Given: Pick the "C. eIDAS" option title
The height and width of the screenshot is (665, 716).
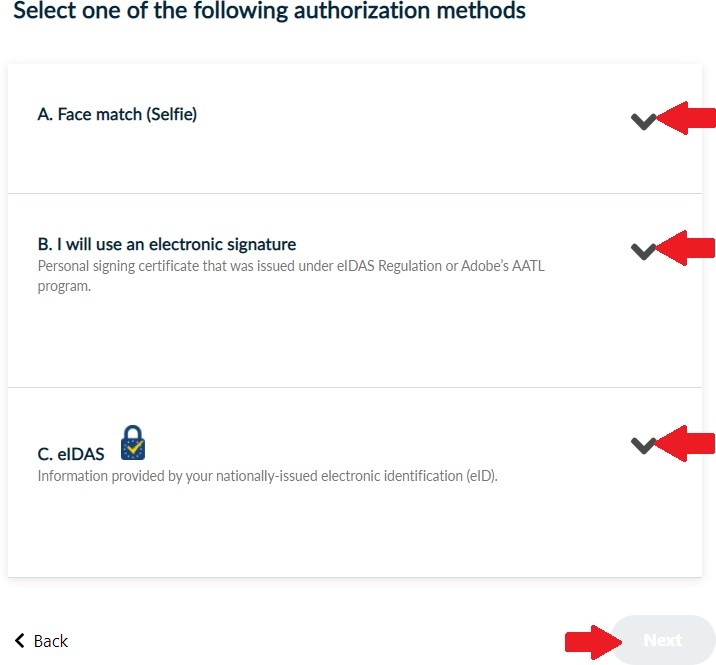Looking at the screenshot, I should pos(71,455).
